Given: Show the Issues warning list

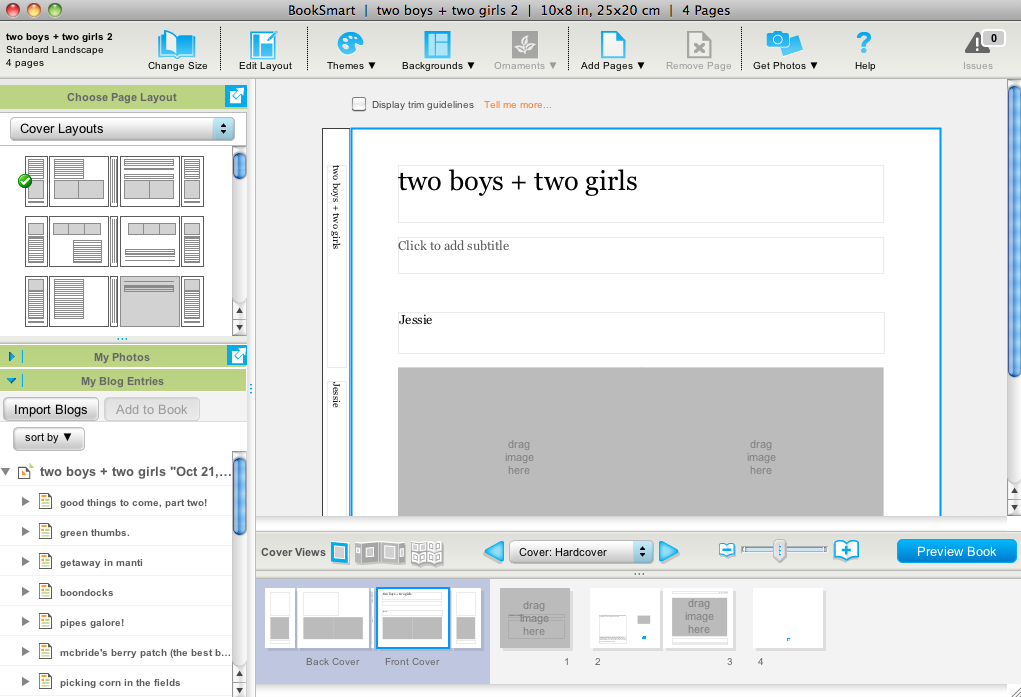Looking at the screenshot, I should pos(981,50).
